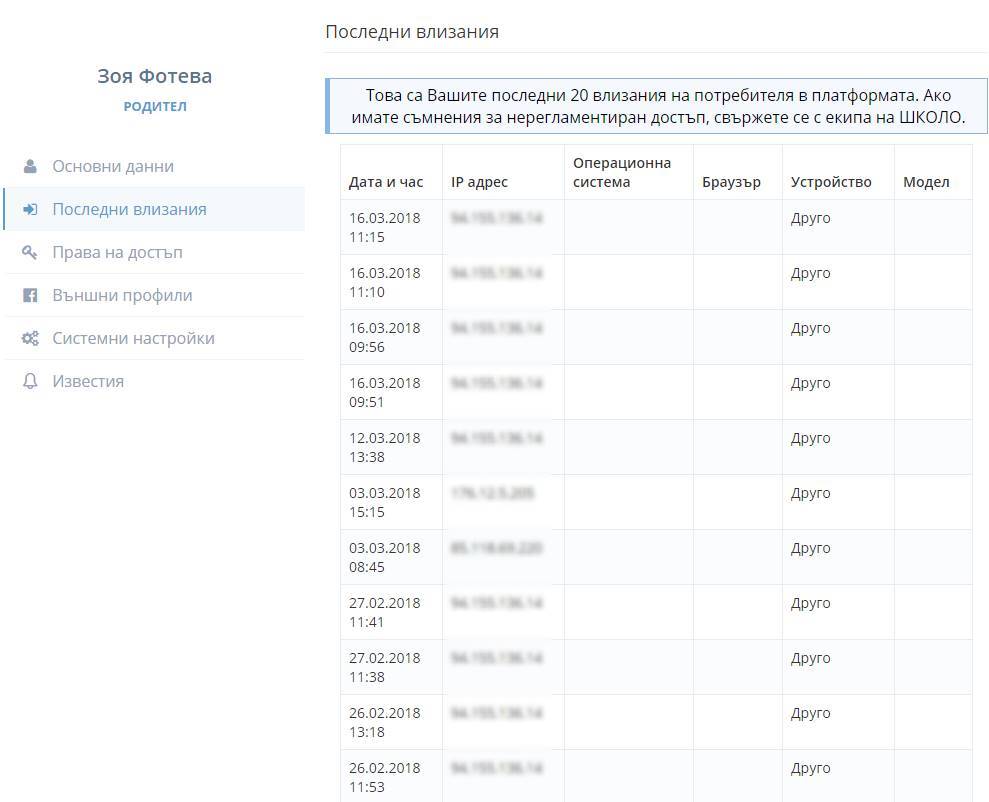Image resolution: width=989 pixels, height=802 pixels.
Task: Click the Операционна система column header
Action: point(621,172)
